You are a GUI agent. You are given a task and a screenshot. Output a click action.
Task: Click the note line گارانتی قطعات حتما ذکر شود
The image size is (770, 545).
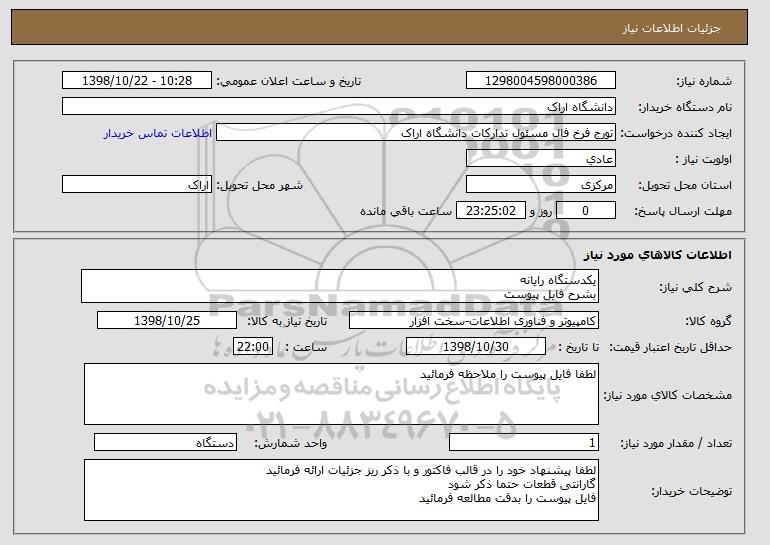(522, 484)
